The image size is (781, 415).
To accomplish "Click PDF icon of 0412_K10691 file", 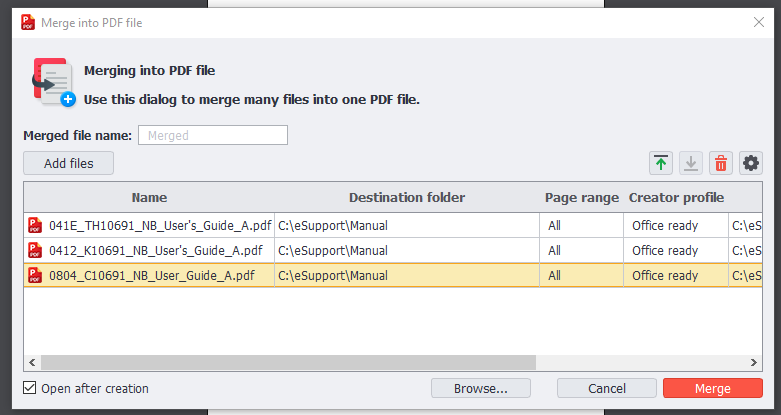I will coord(36,250).
